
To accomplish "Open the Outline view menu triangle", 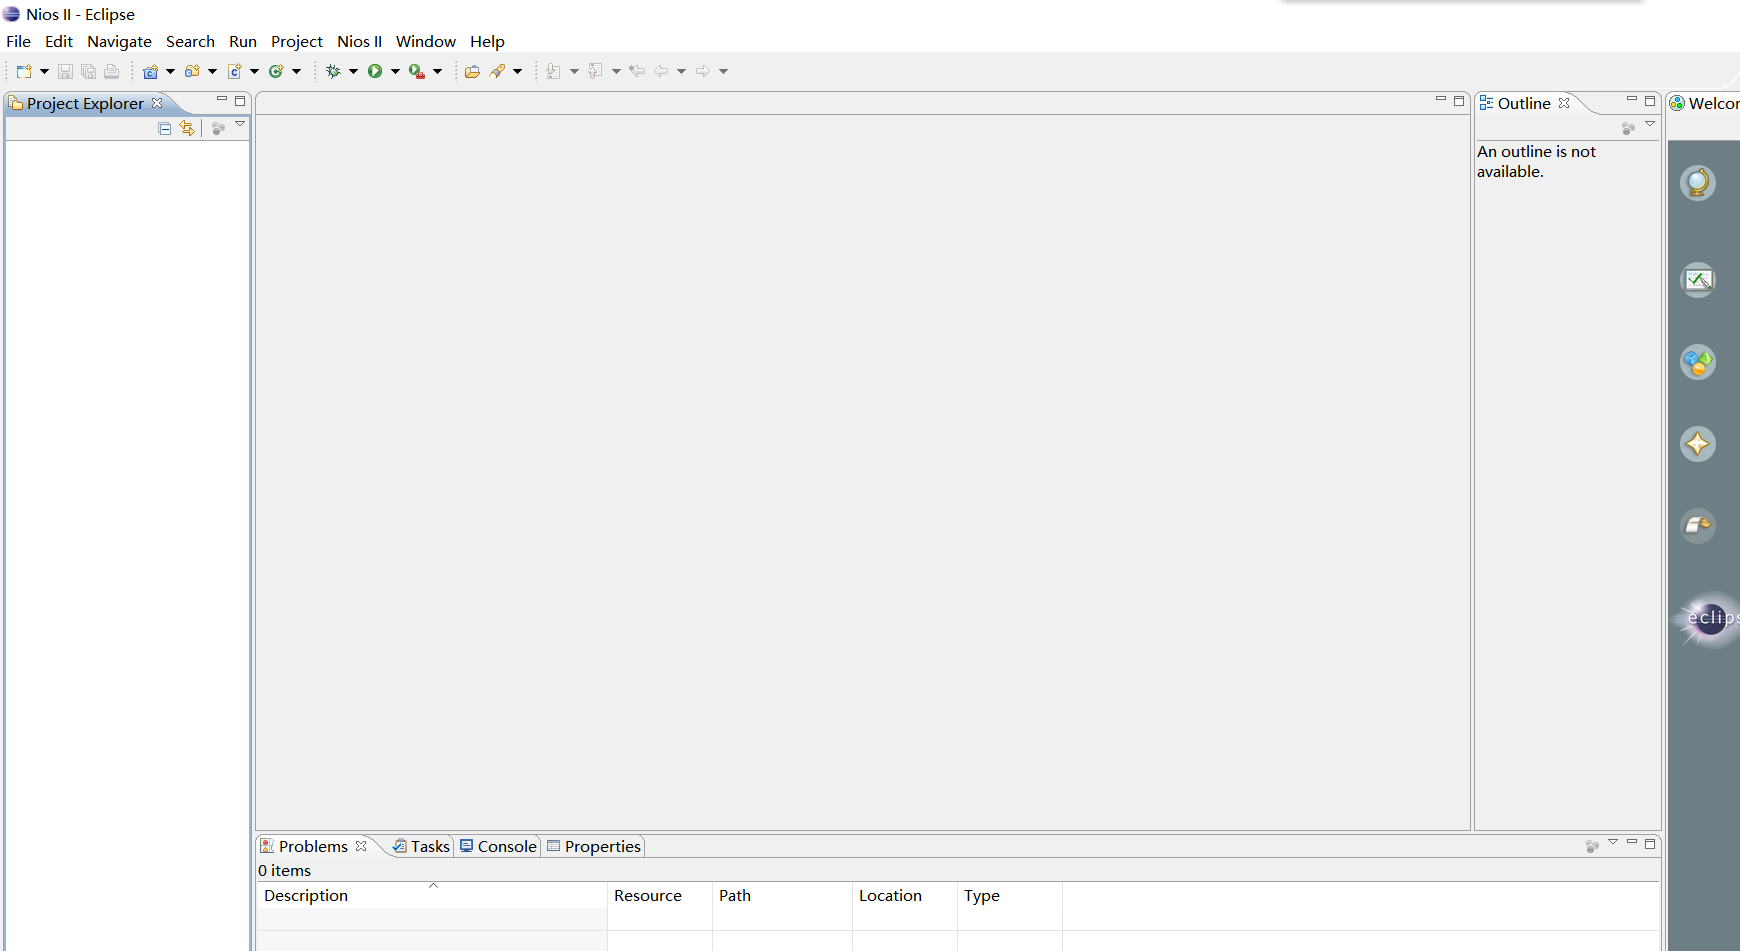I will click(x=1650, y=124).
